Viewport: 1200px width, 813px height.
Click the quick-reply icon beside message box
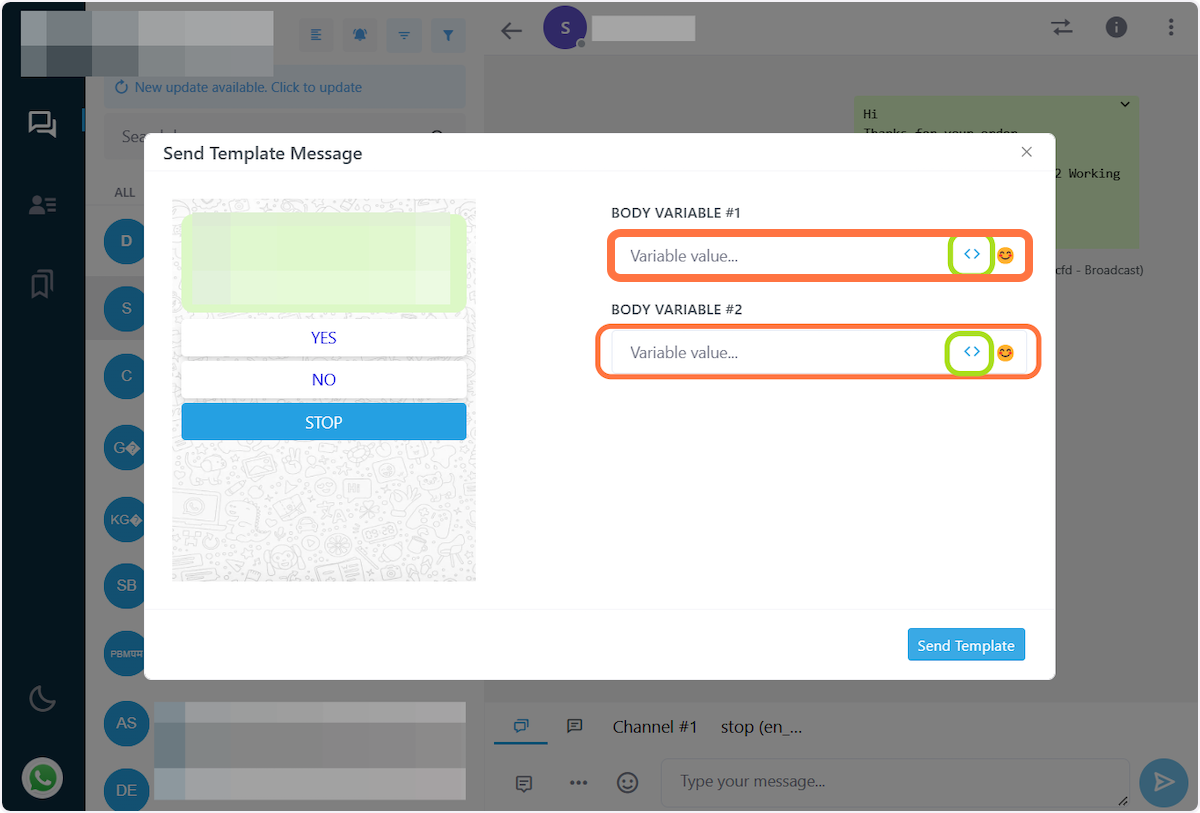click(524, 783)
